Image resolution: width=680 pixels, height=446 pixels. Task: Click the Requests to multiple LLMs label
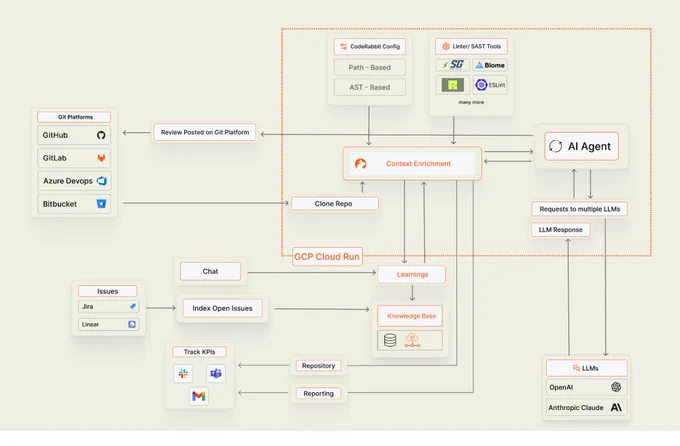tap(579, 209)
